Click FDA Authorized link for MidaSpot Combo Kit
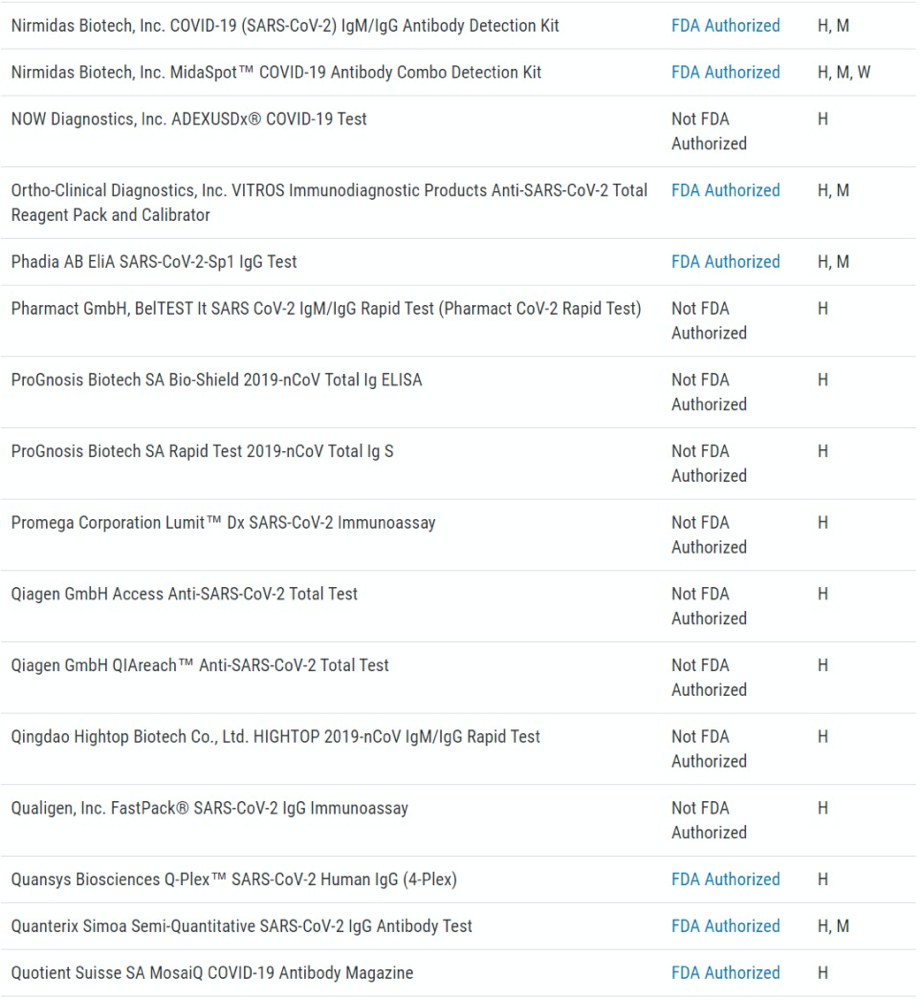This screenshot has width=922, height=1000. pyautogui.click(x=725, y=73)
